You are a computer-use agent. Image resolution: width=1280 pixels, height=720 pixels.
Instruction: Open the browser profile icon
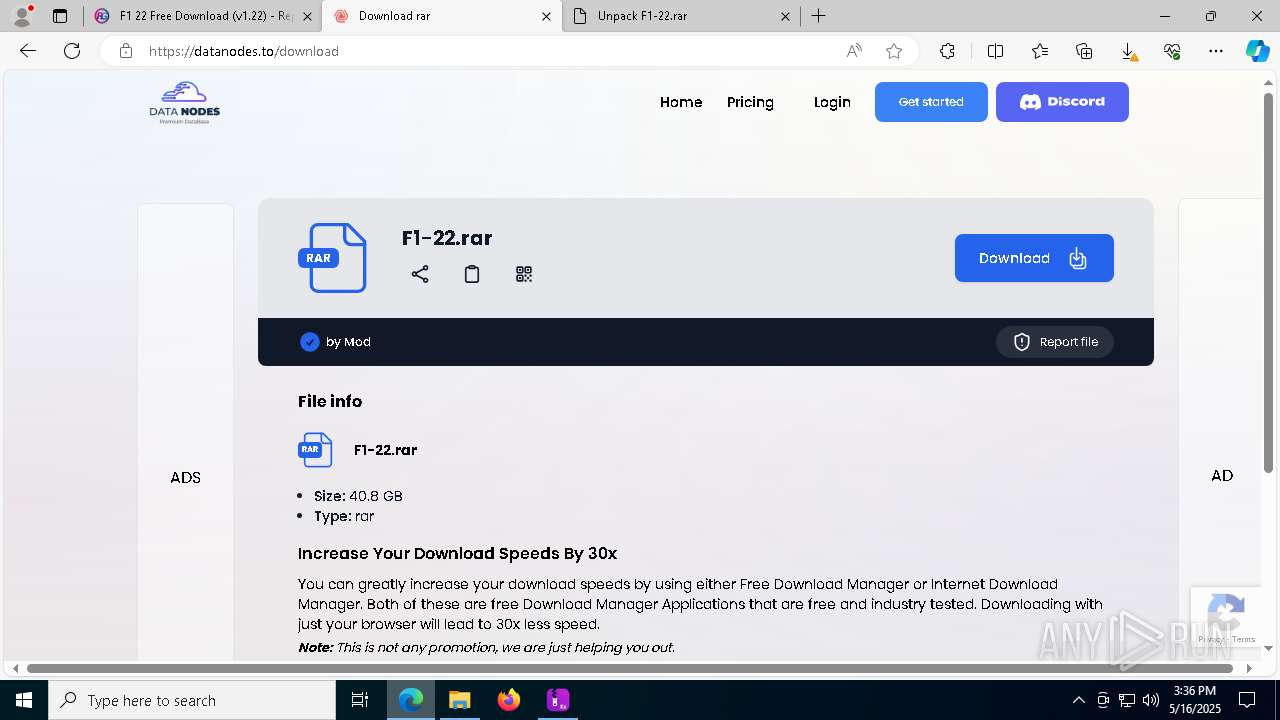click(x=22, y=16)
